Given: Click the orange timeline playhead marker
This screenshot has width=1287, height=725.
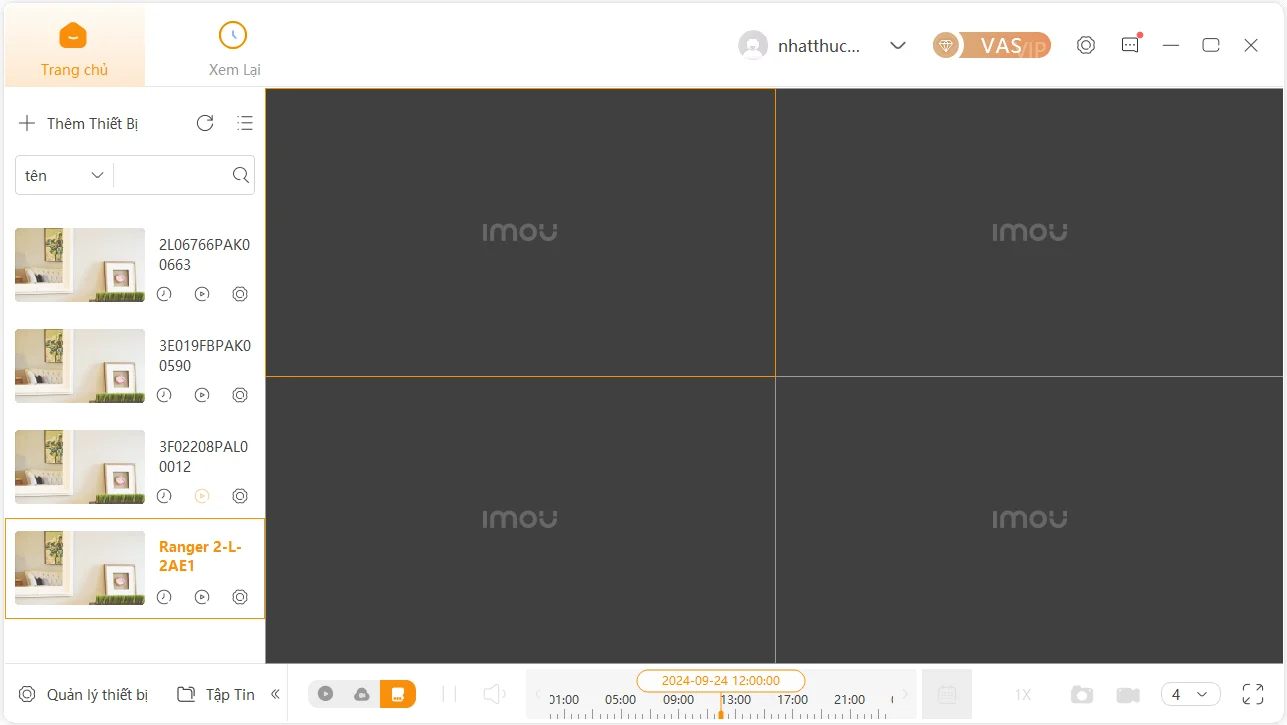Looking at the screenshot, I should pos(720,713).
